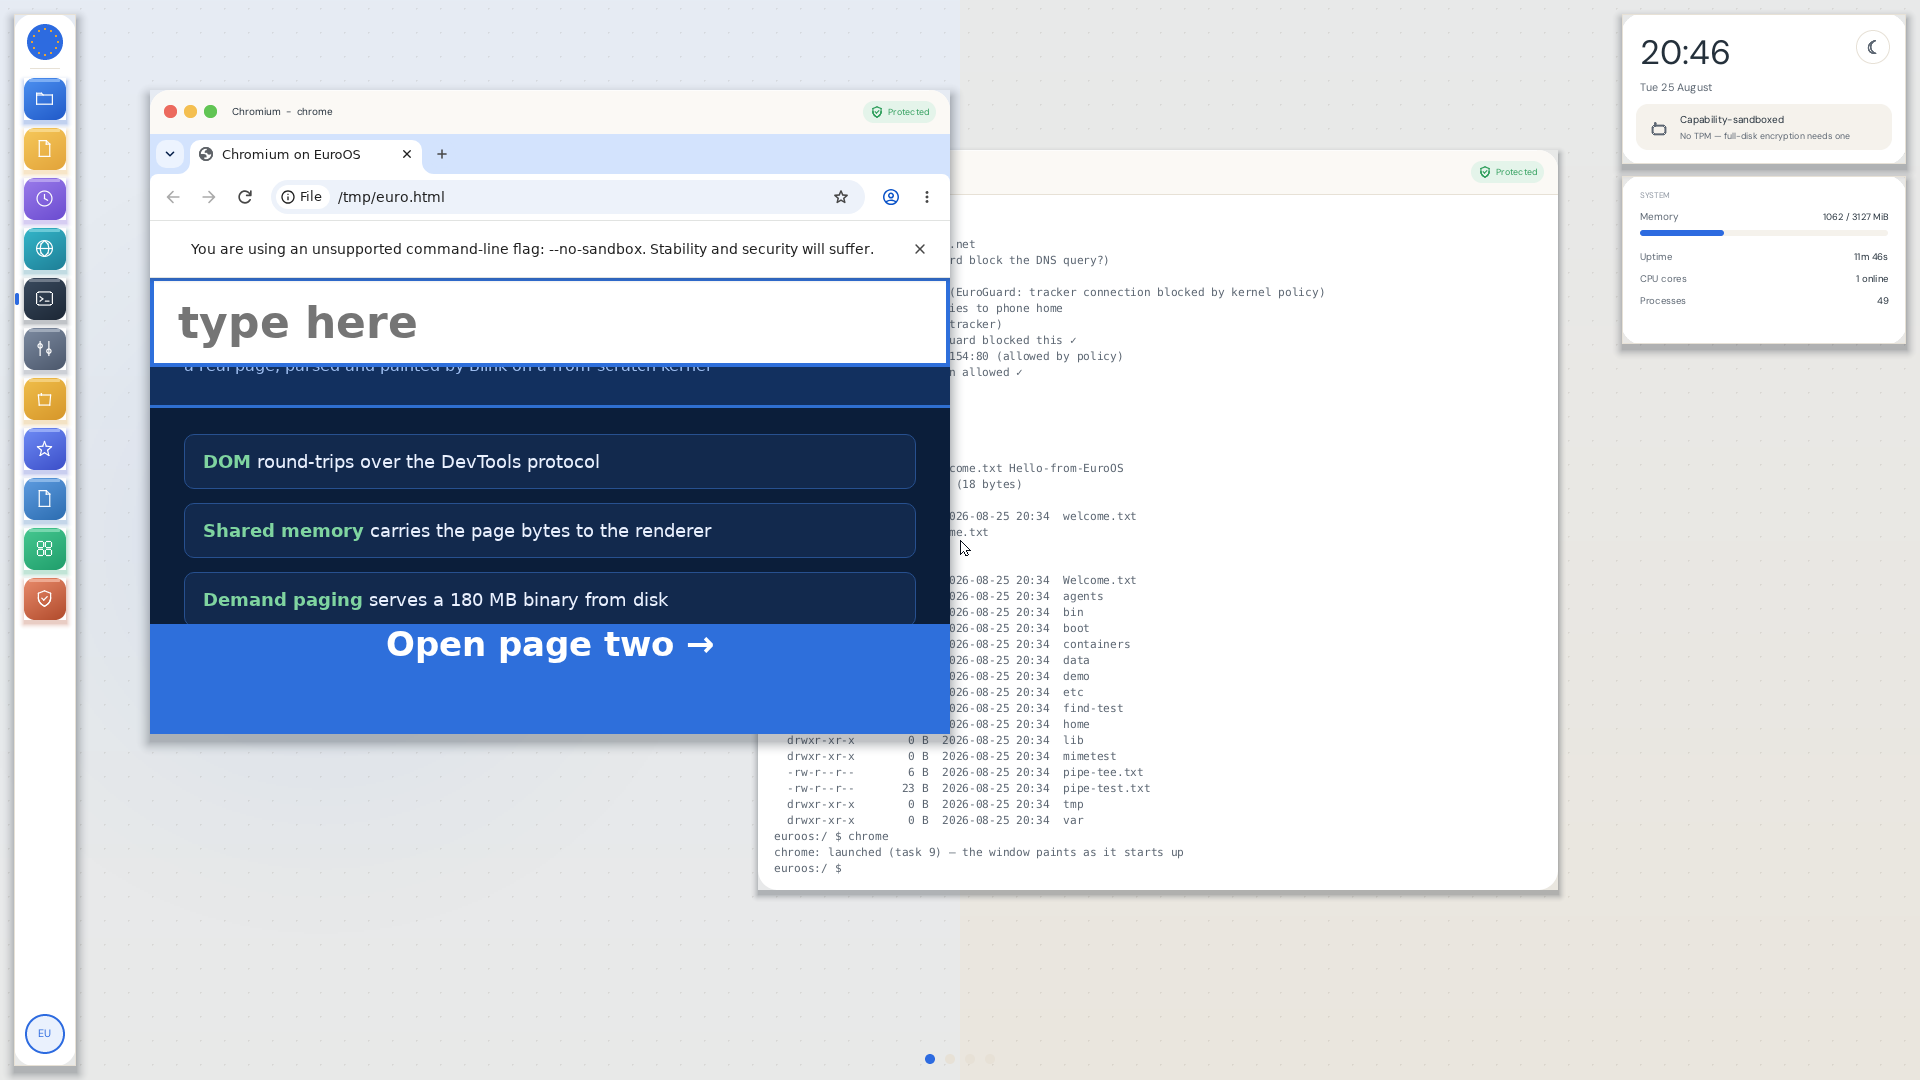Click the agents directory entry in the terminal
Viewport: 1920px width, 1080px height.
1083,596
